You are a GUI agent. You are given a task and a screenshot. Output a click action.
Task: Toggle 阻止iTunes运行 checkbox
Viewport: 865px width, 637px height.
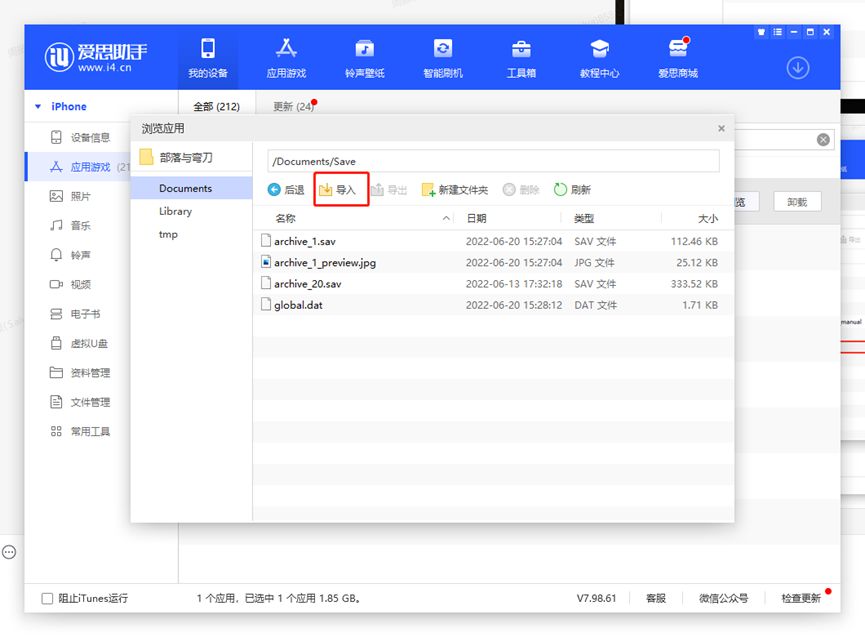[47, 598]
